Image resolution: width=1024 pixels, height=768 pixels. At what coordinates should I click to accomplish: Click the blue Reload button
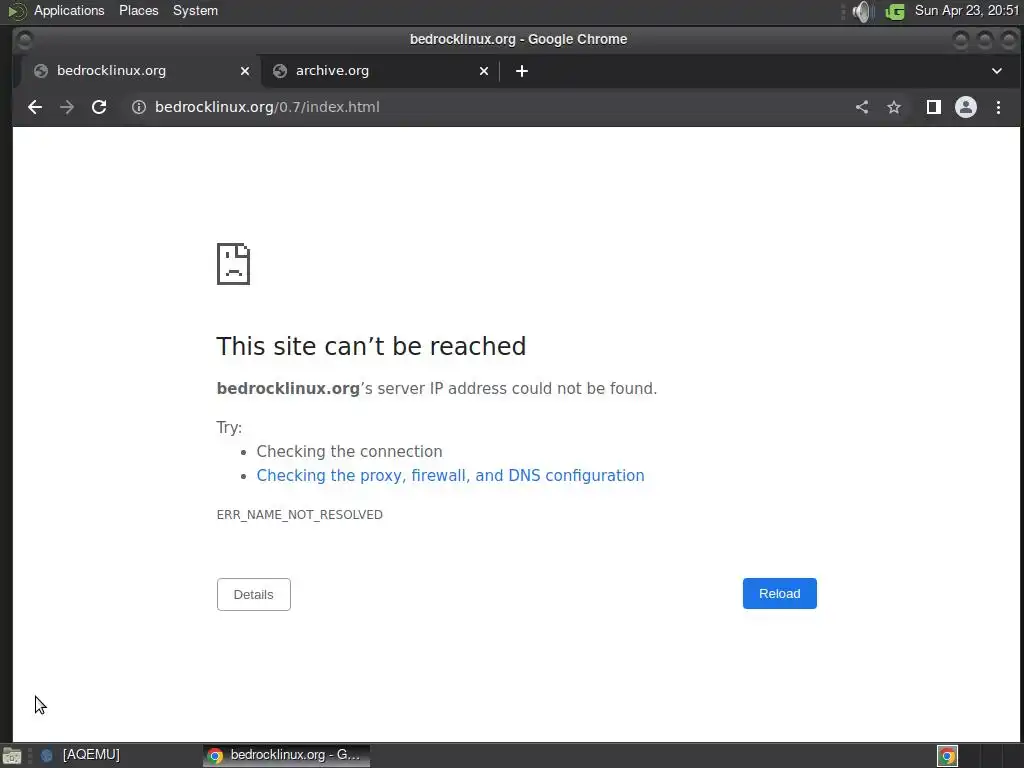coord(779,594)
